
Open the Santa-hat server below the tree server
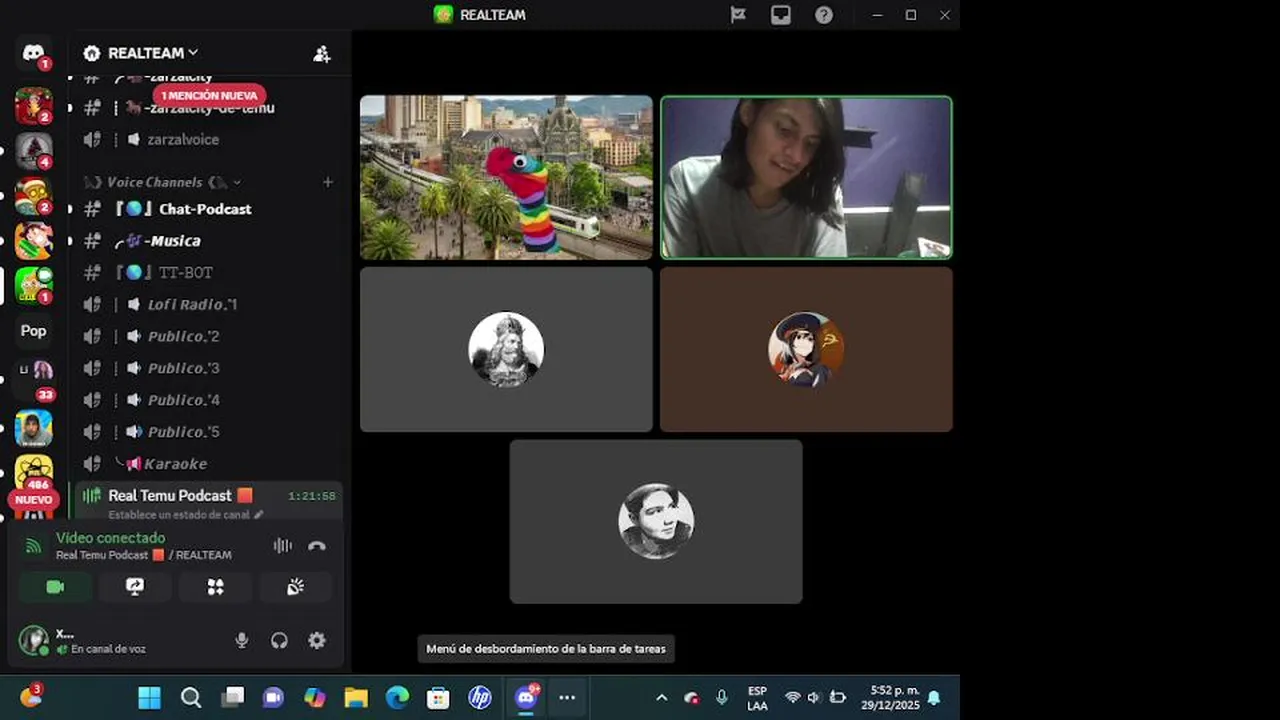[x=34, y=196]
